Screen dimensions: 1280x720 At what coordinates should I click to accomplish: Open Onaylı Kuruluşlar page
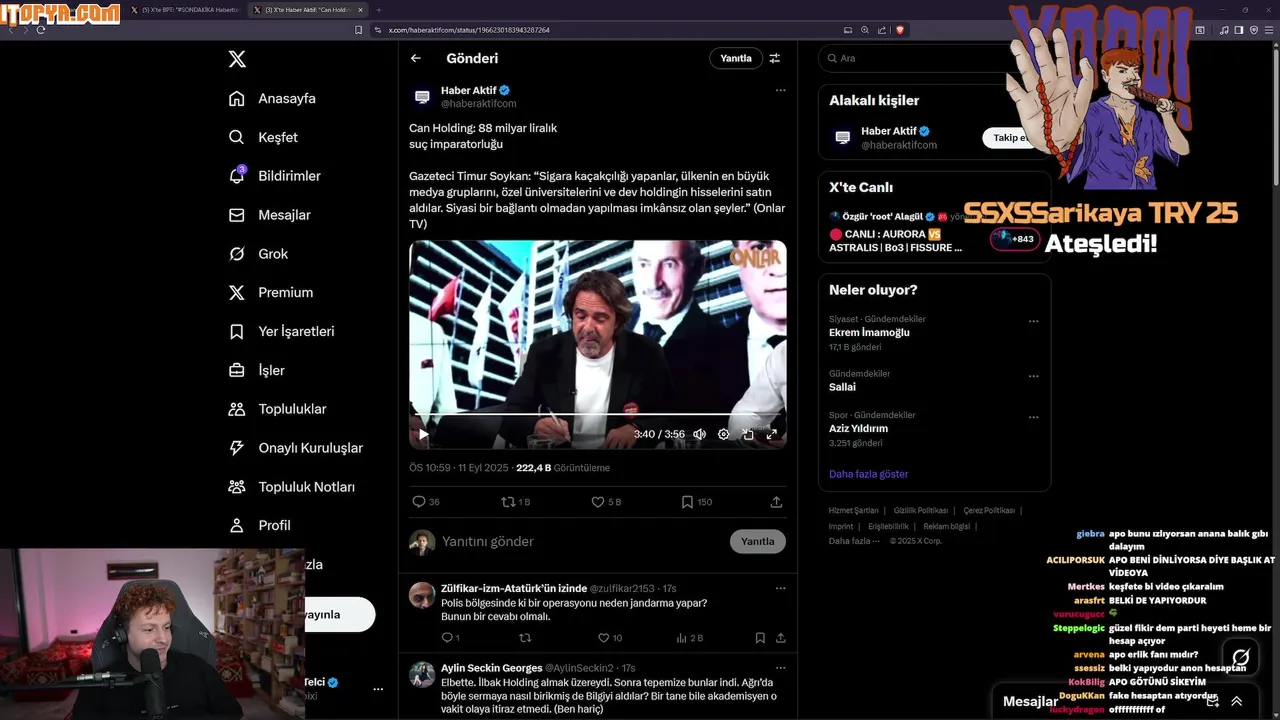click(295, 448)
